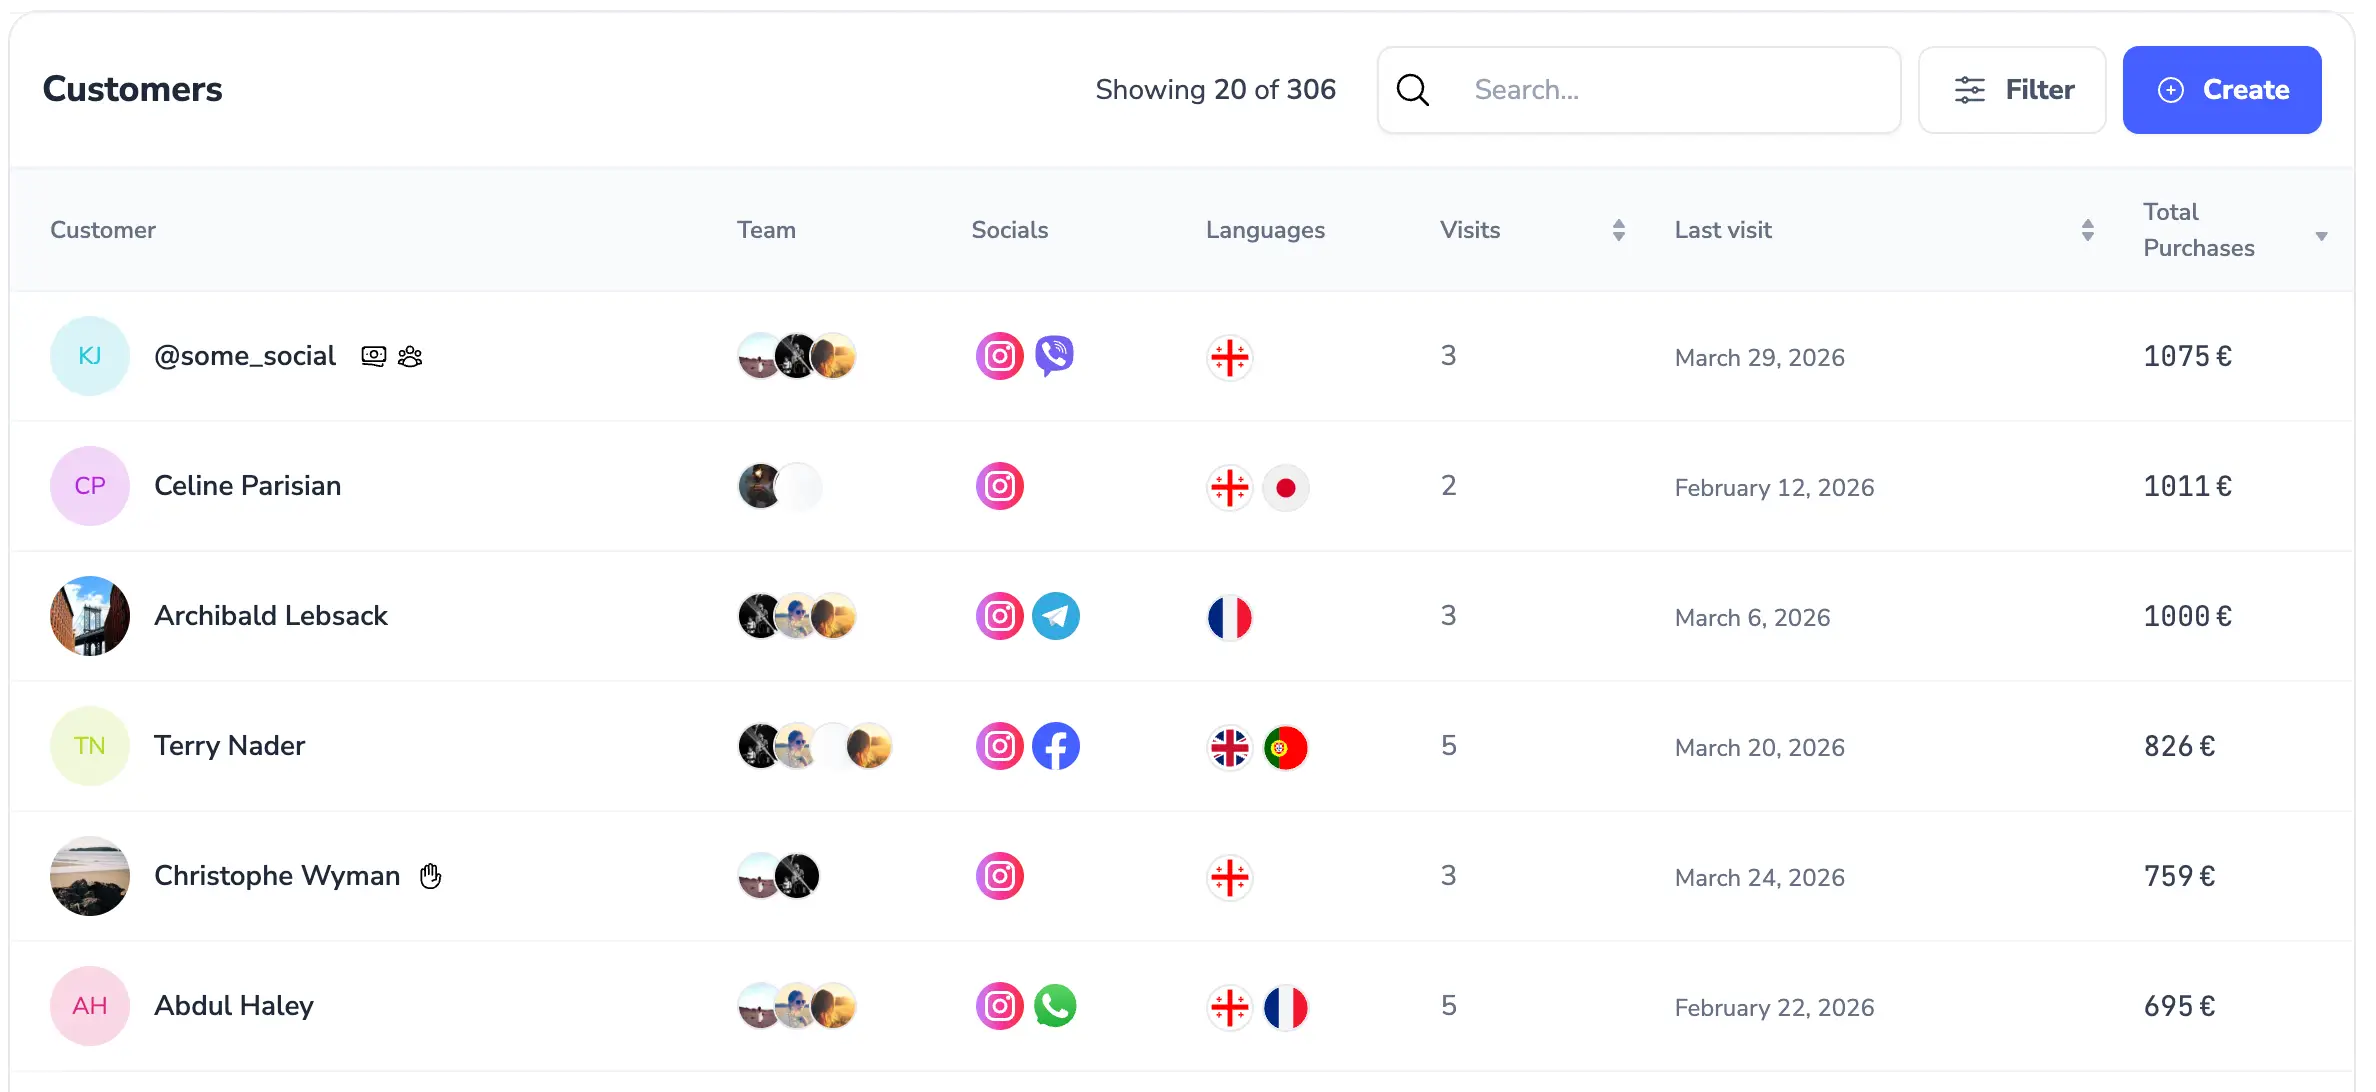Click the French flag for Archibald Lebsack
This screenshot has height=1092, width=2376.
1230,617
